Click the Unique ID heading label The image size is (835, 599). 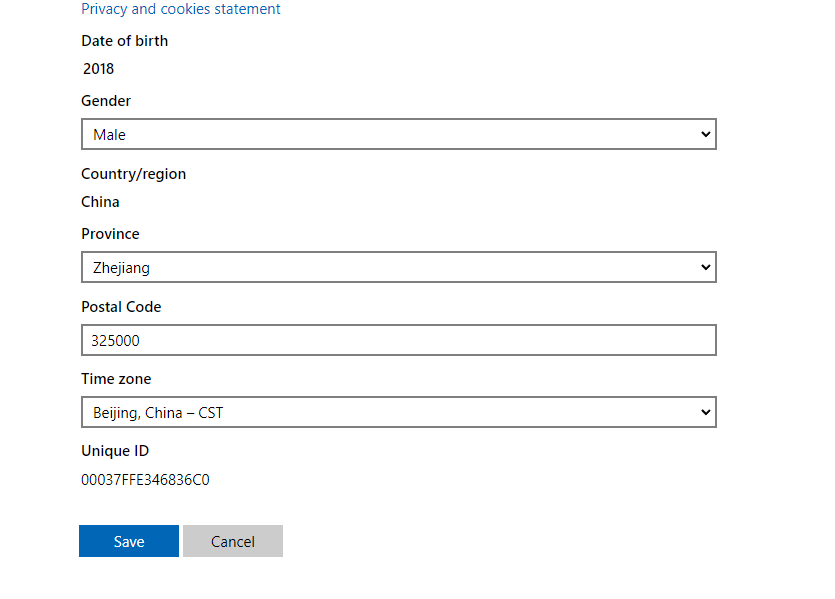[x=115, y=451]
